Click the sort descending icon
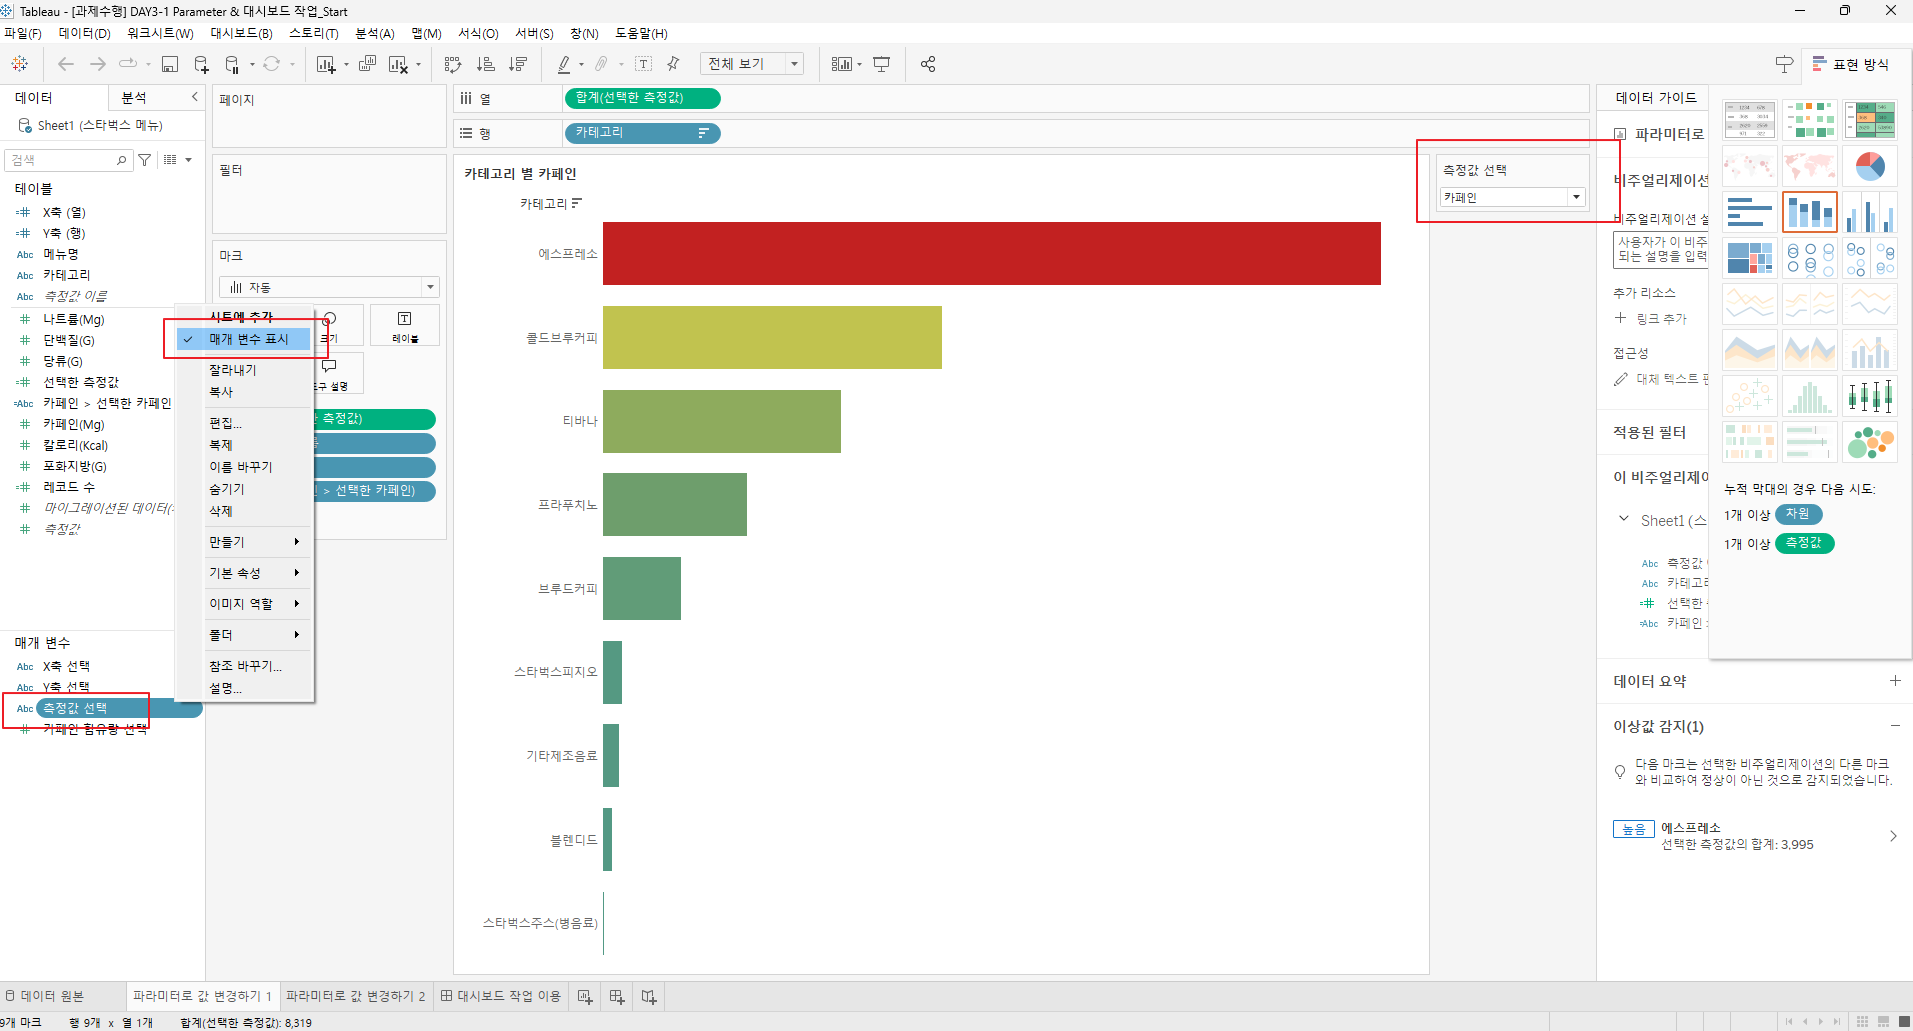This screenshot has width=1913, height=1031. [x=518, y=64]
